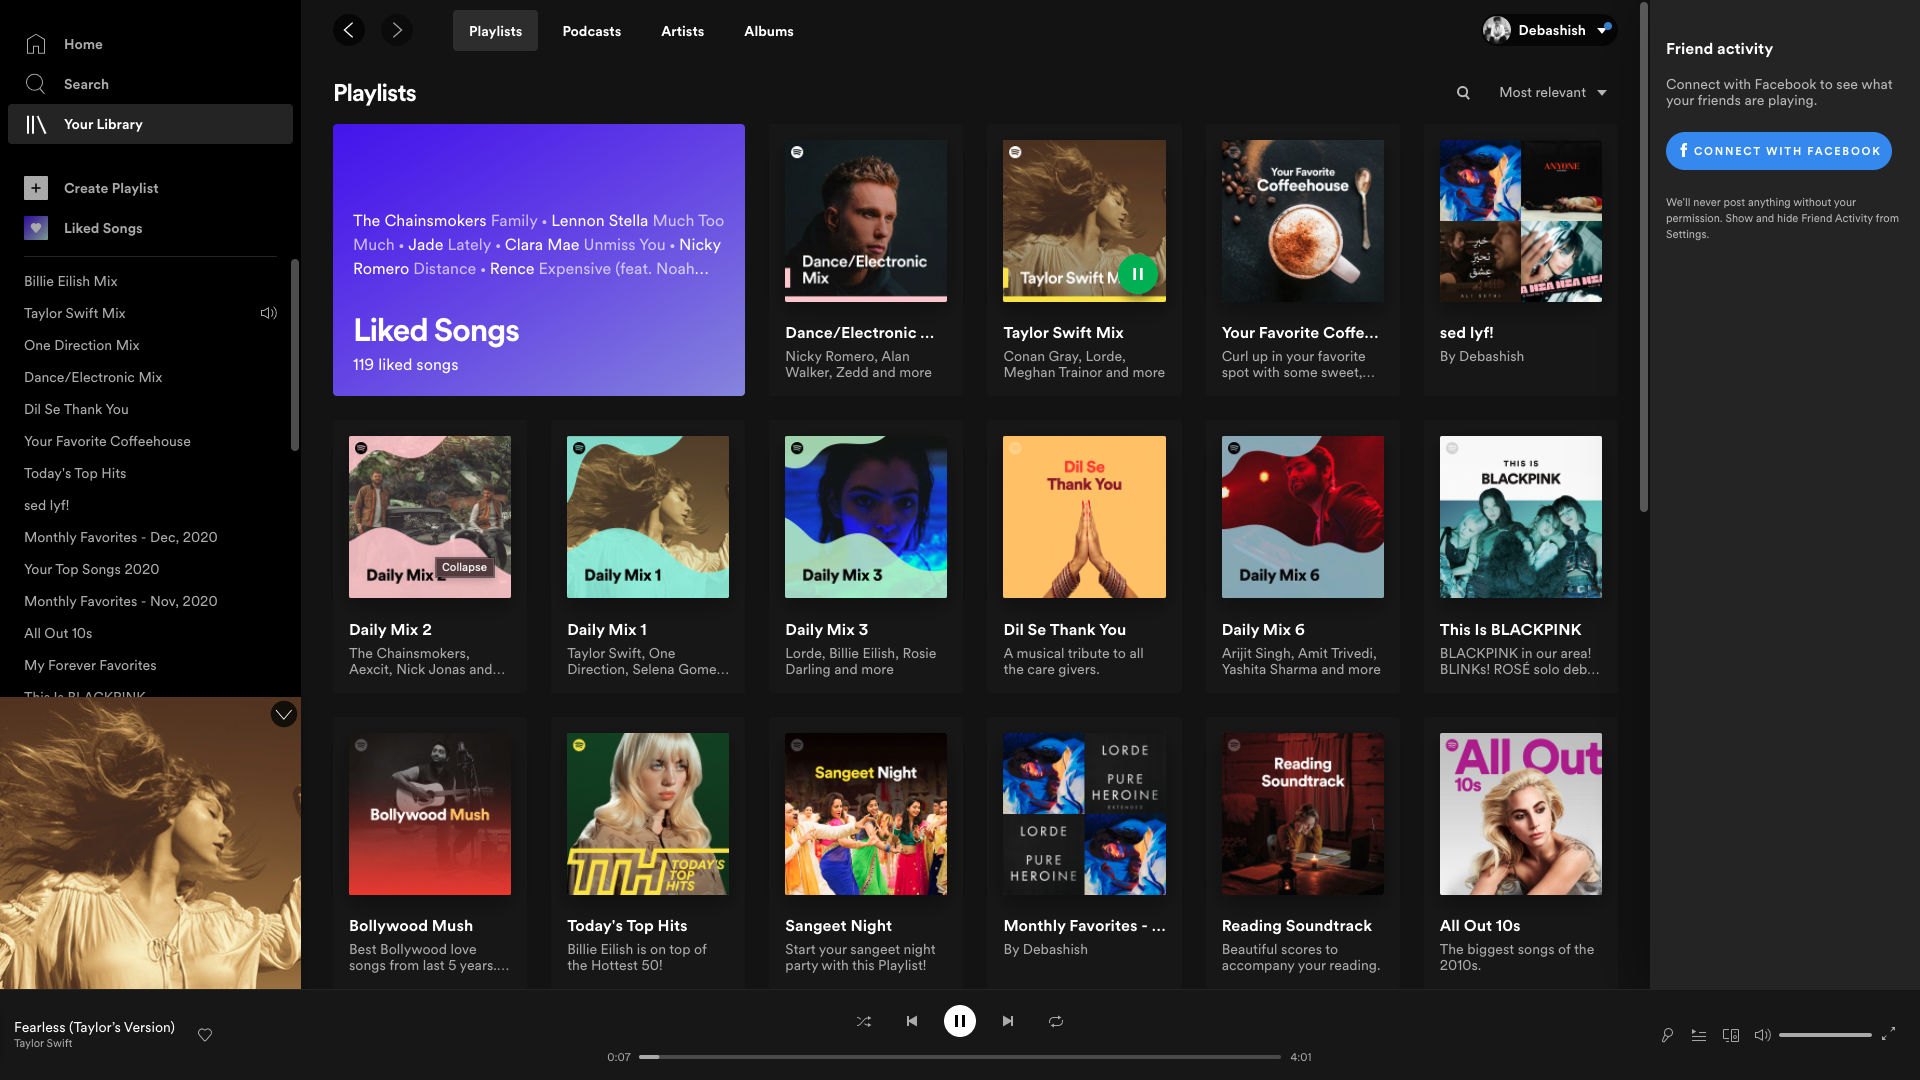Open Monthly Favorites Lorde collage cover
This screenshot has height=1080, width=1920.
tap(1084, 814)
